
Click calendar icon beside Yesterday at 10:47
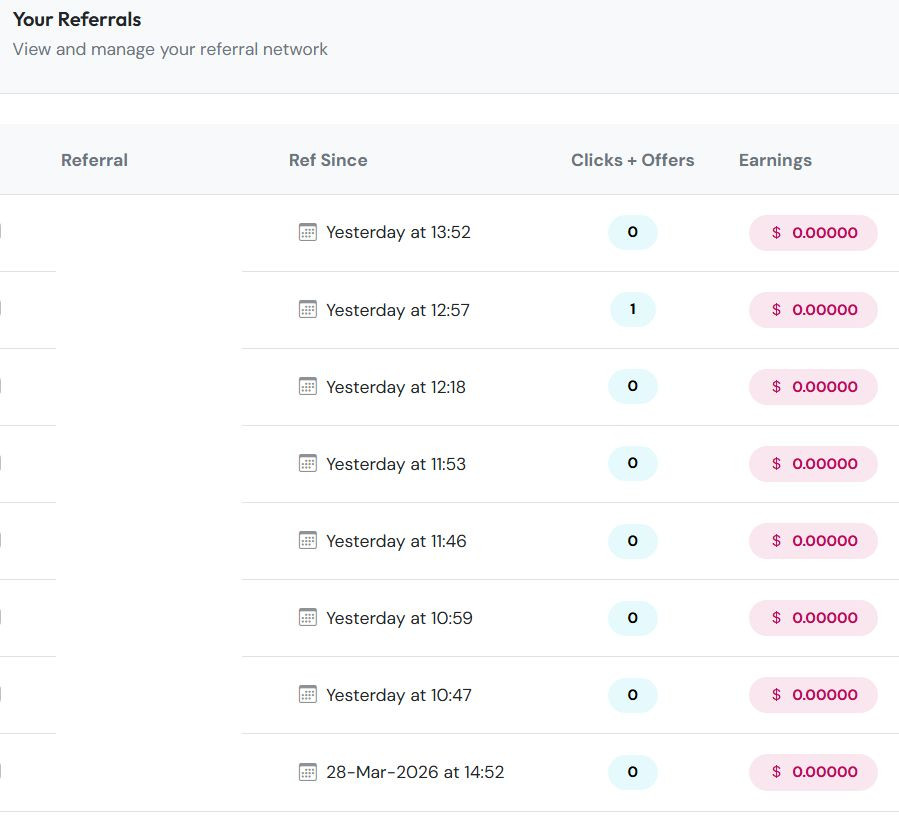308,695
